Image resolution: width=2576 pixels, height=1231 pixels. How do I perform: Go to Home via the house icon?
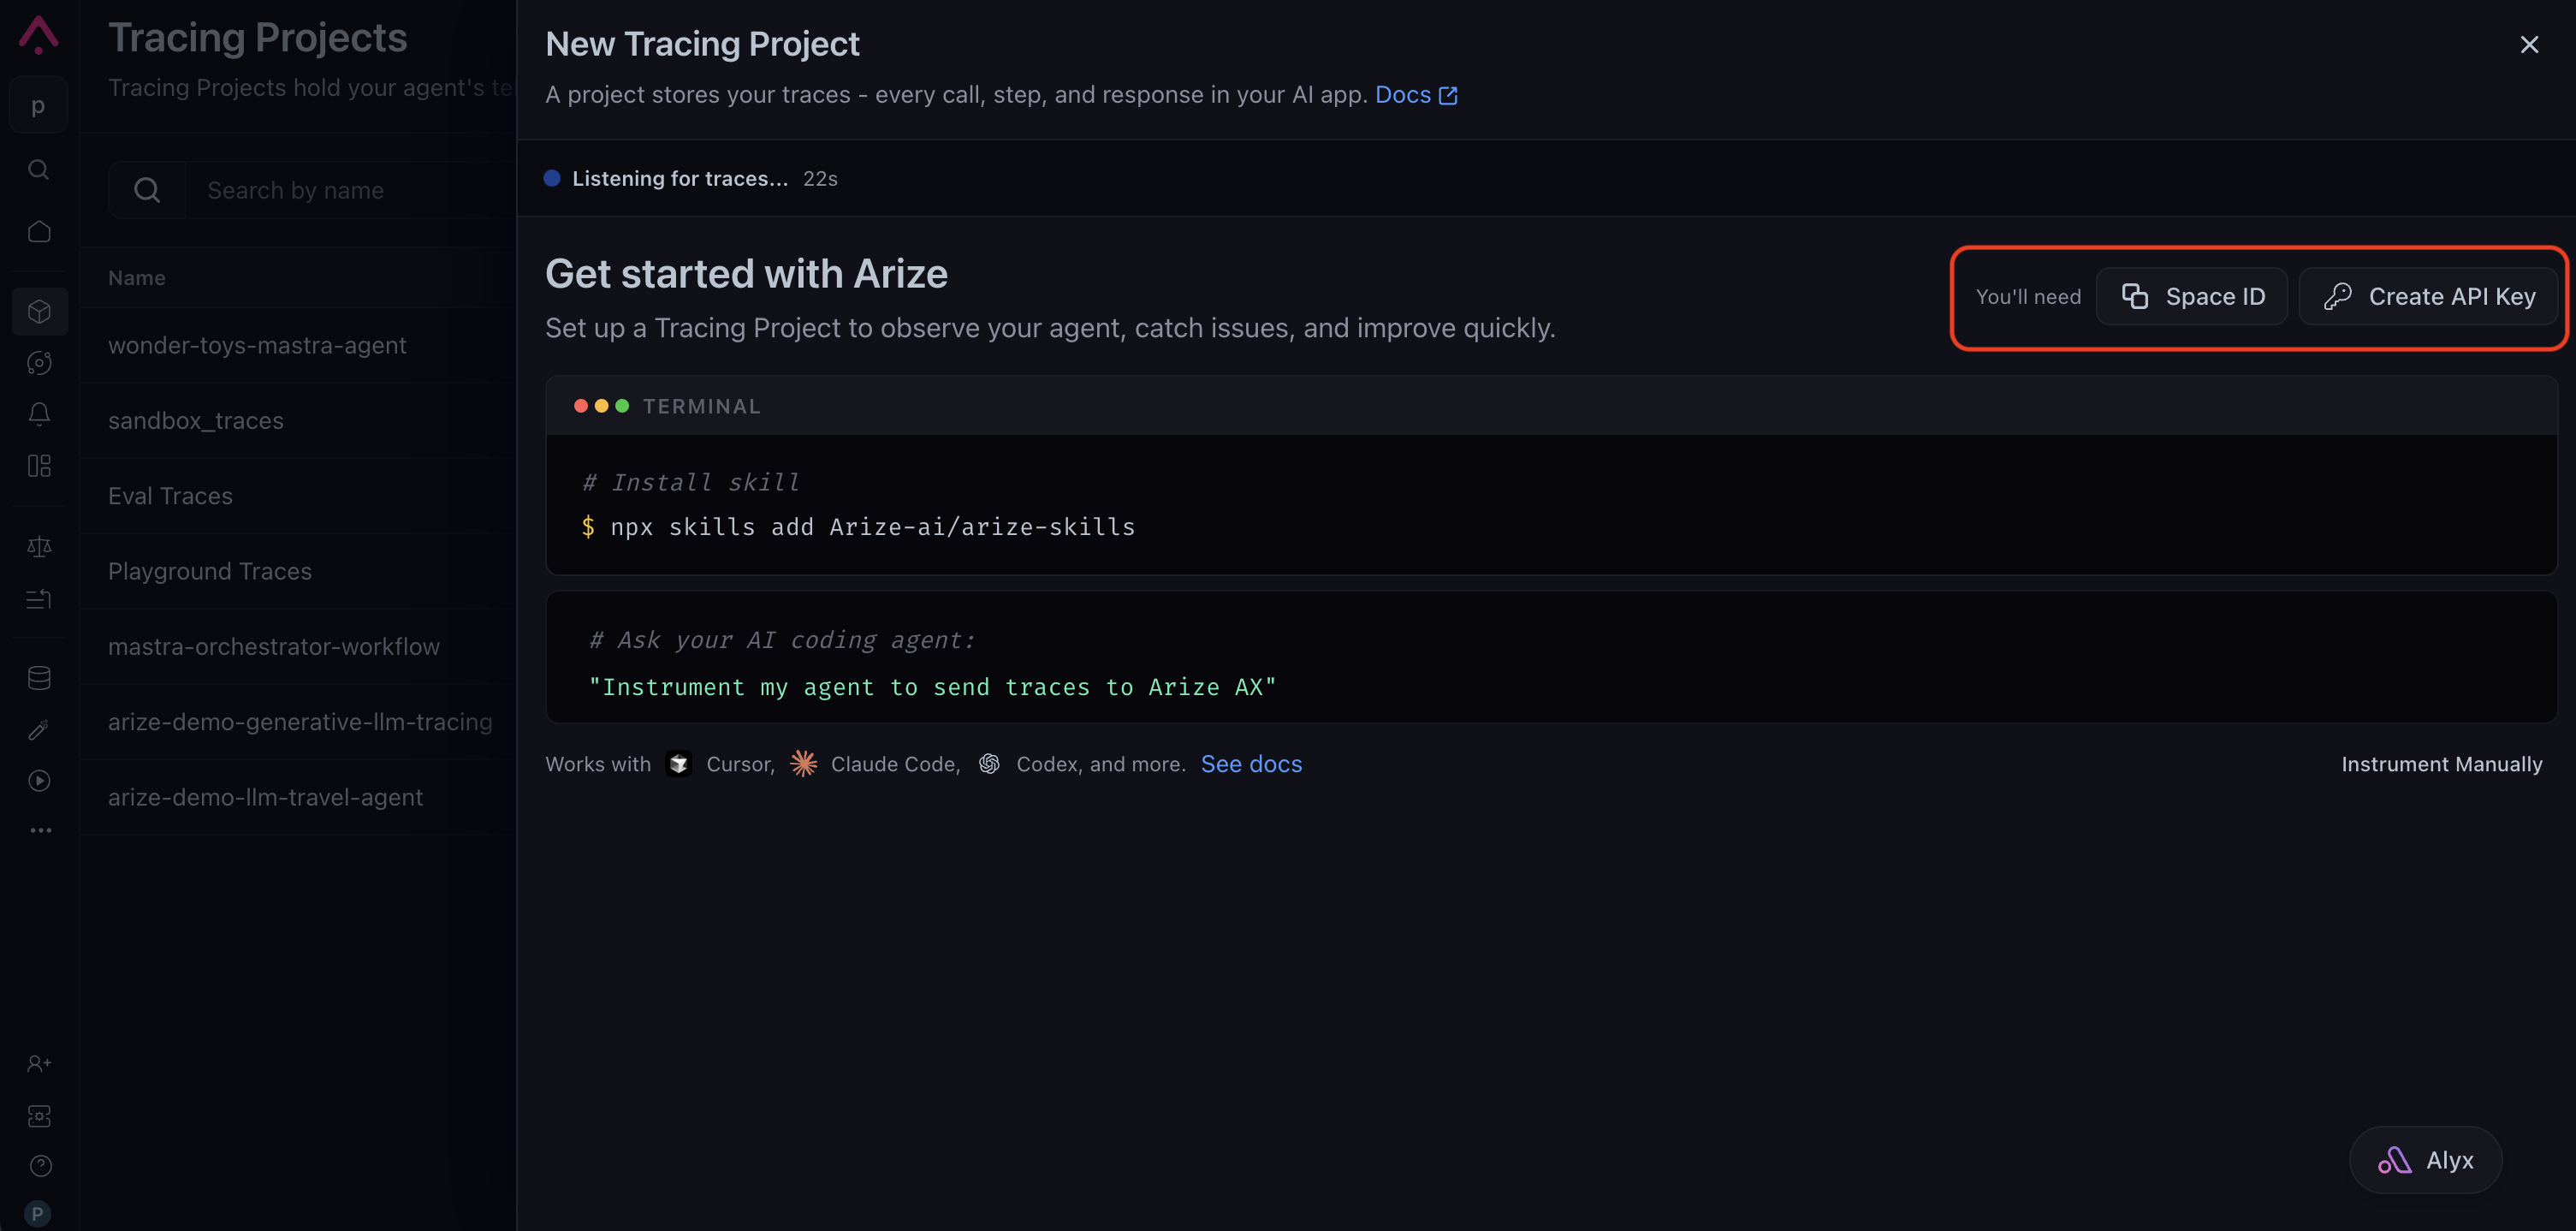(39, 231)
